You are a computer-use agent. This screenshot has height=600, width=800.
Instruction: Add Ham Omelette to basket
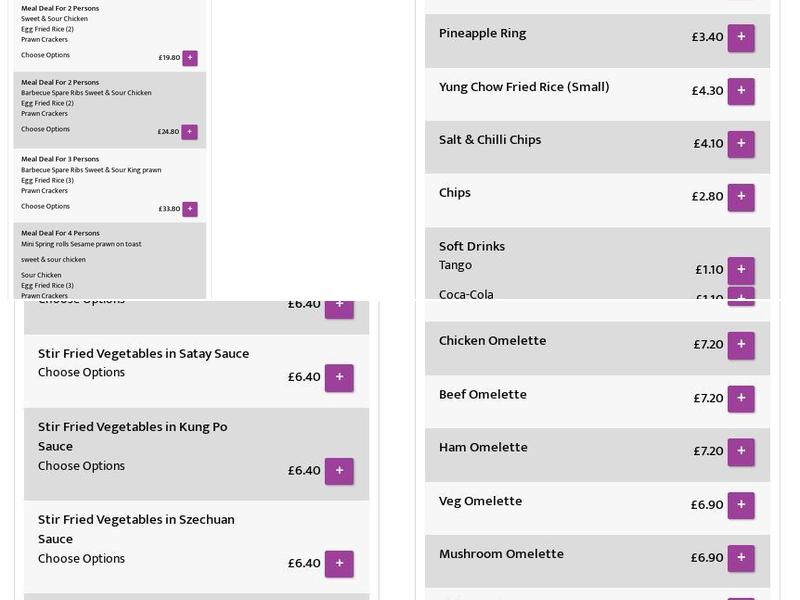point(740,451)
